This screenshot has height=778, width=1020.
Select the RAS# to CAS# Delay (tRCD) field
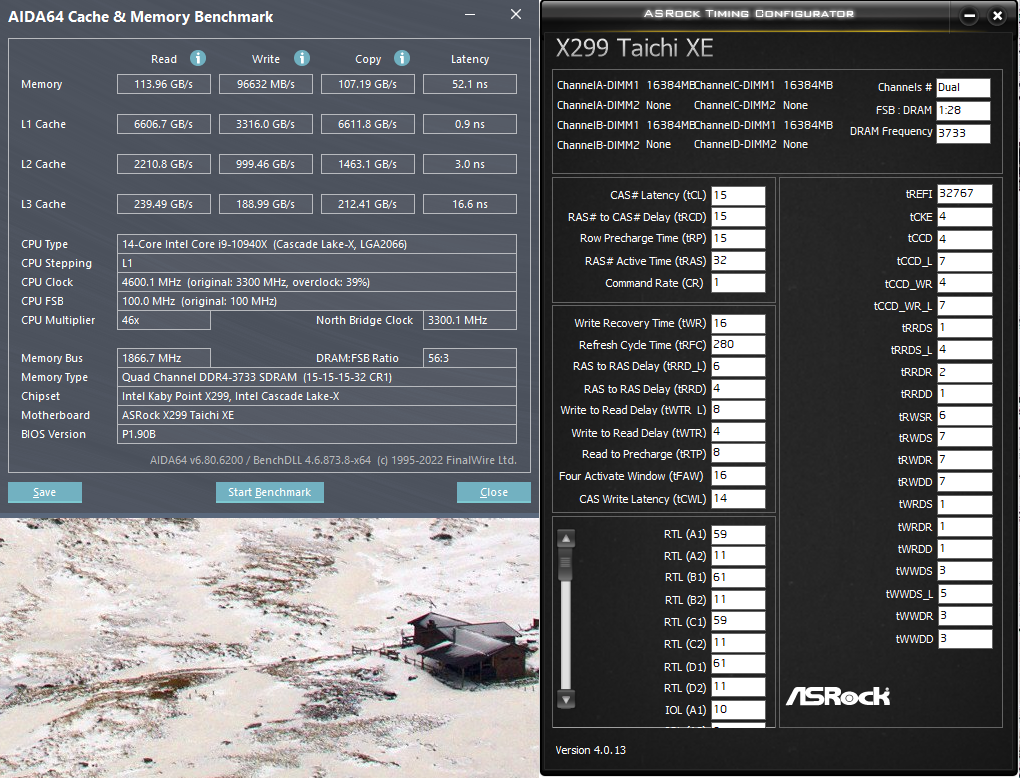coord(738,217)
